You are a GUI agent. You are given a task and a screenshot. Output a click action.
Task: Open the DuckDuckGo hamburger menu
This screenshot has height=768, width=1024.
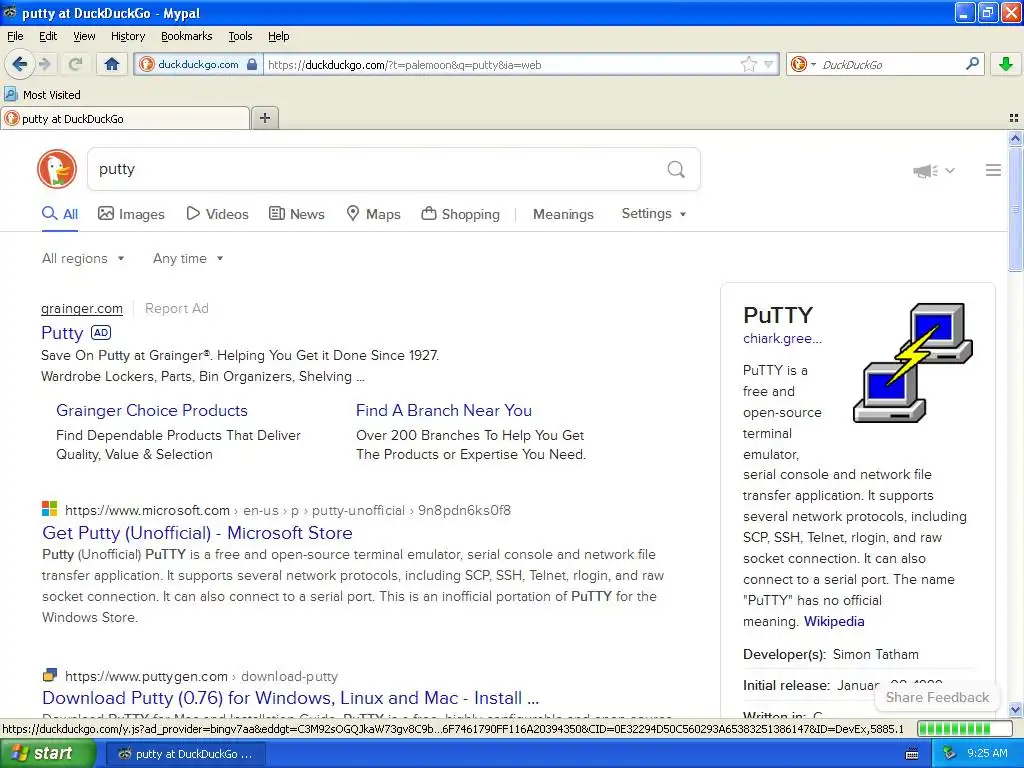tap(993, 170)
